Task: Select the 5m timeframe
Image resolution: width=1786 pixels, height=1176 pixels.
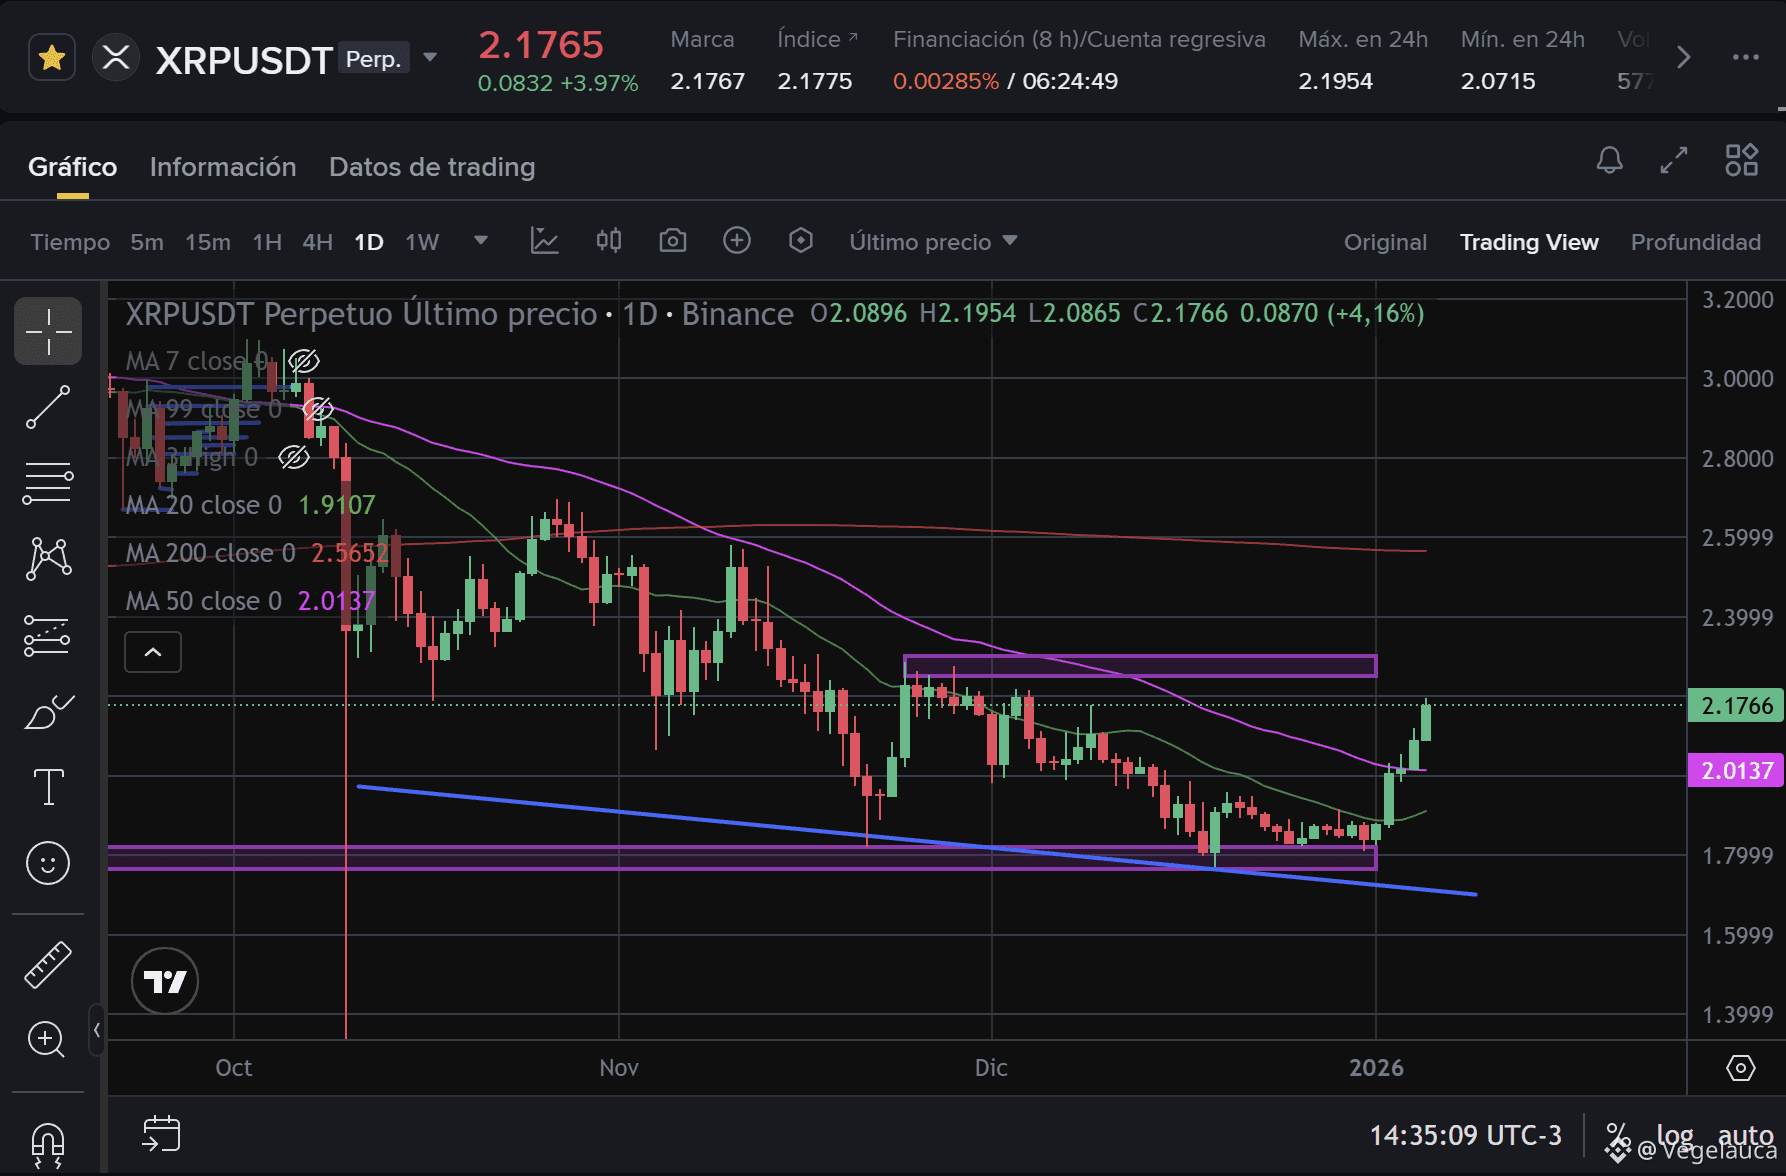Action: click(147, 242)
